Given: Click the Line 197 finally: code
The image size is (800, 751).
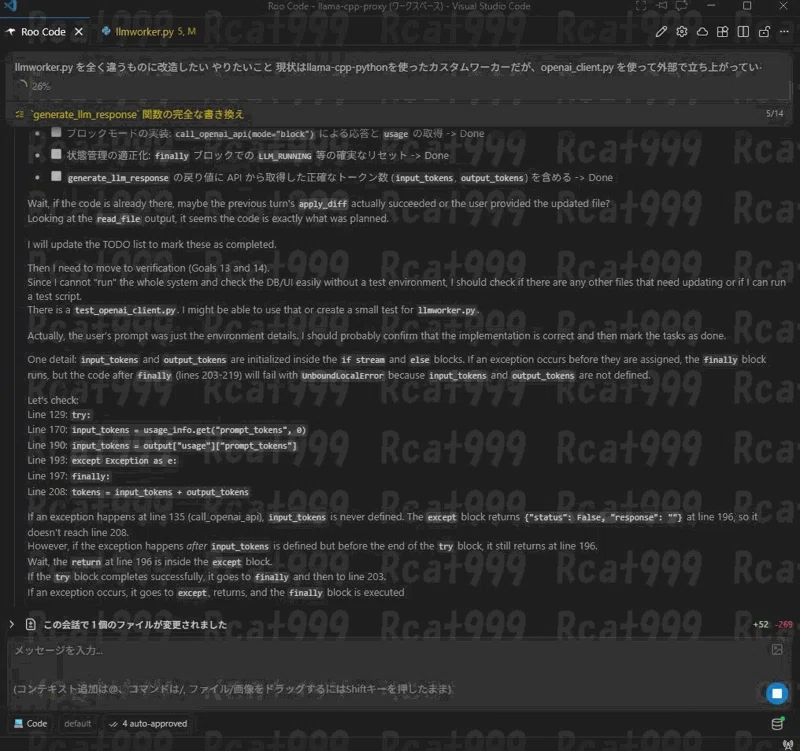Looking at the screenshot, I should [90, 477].
